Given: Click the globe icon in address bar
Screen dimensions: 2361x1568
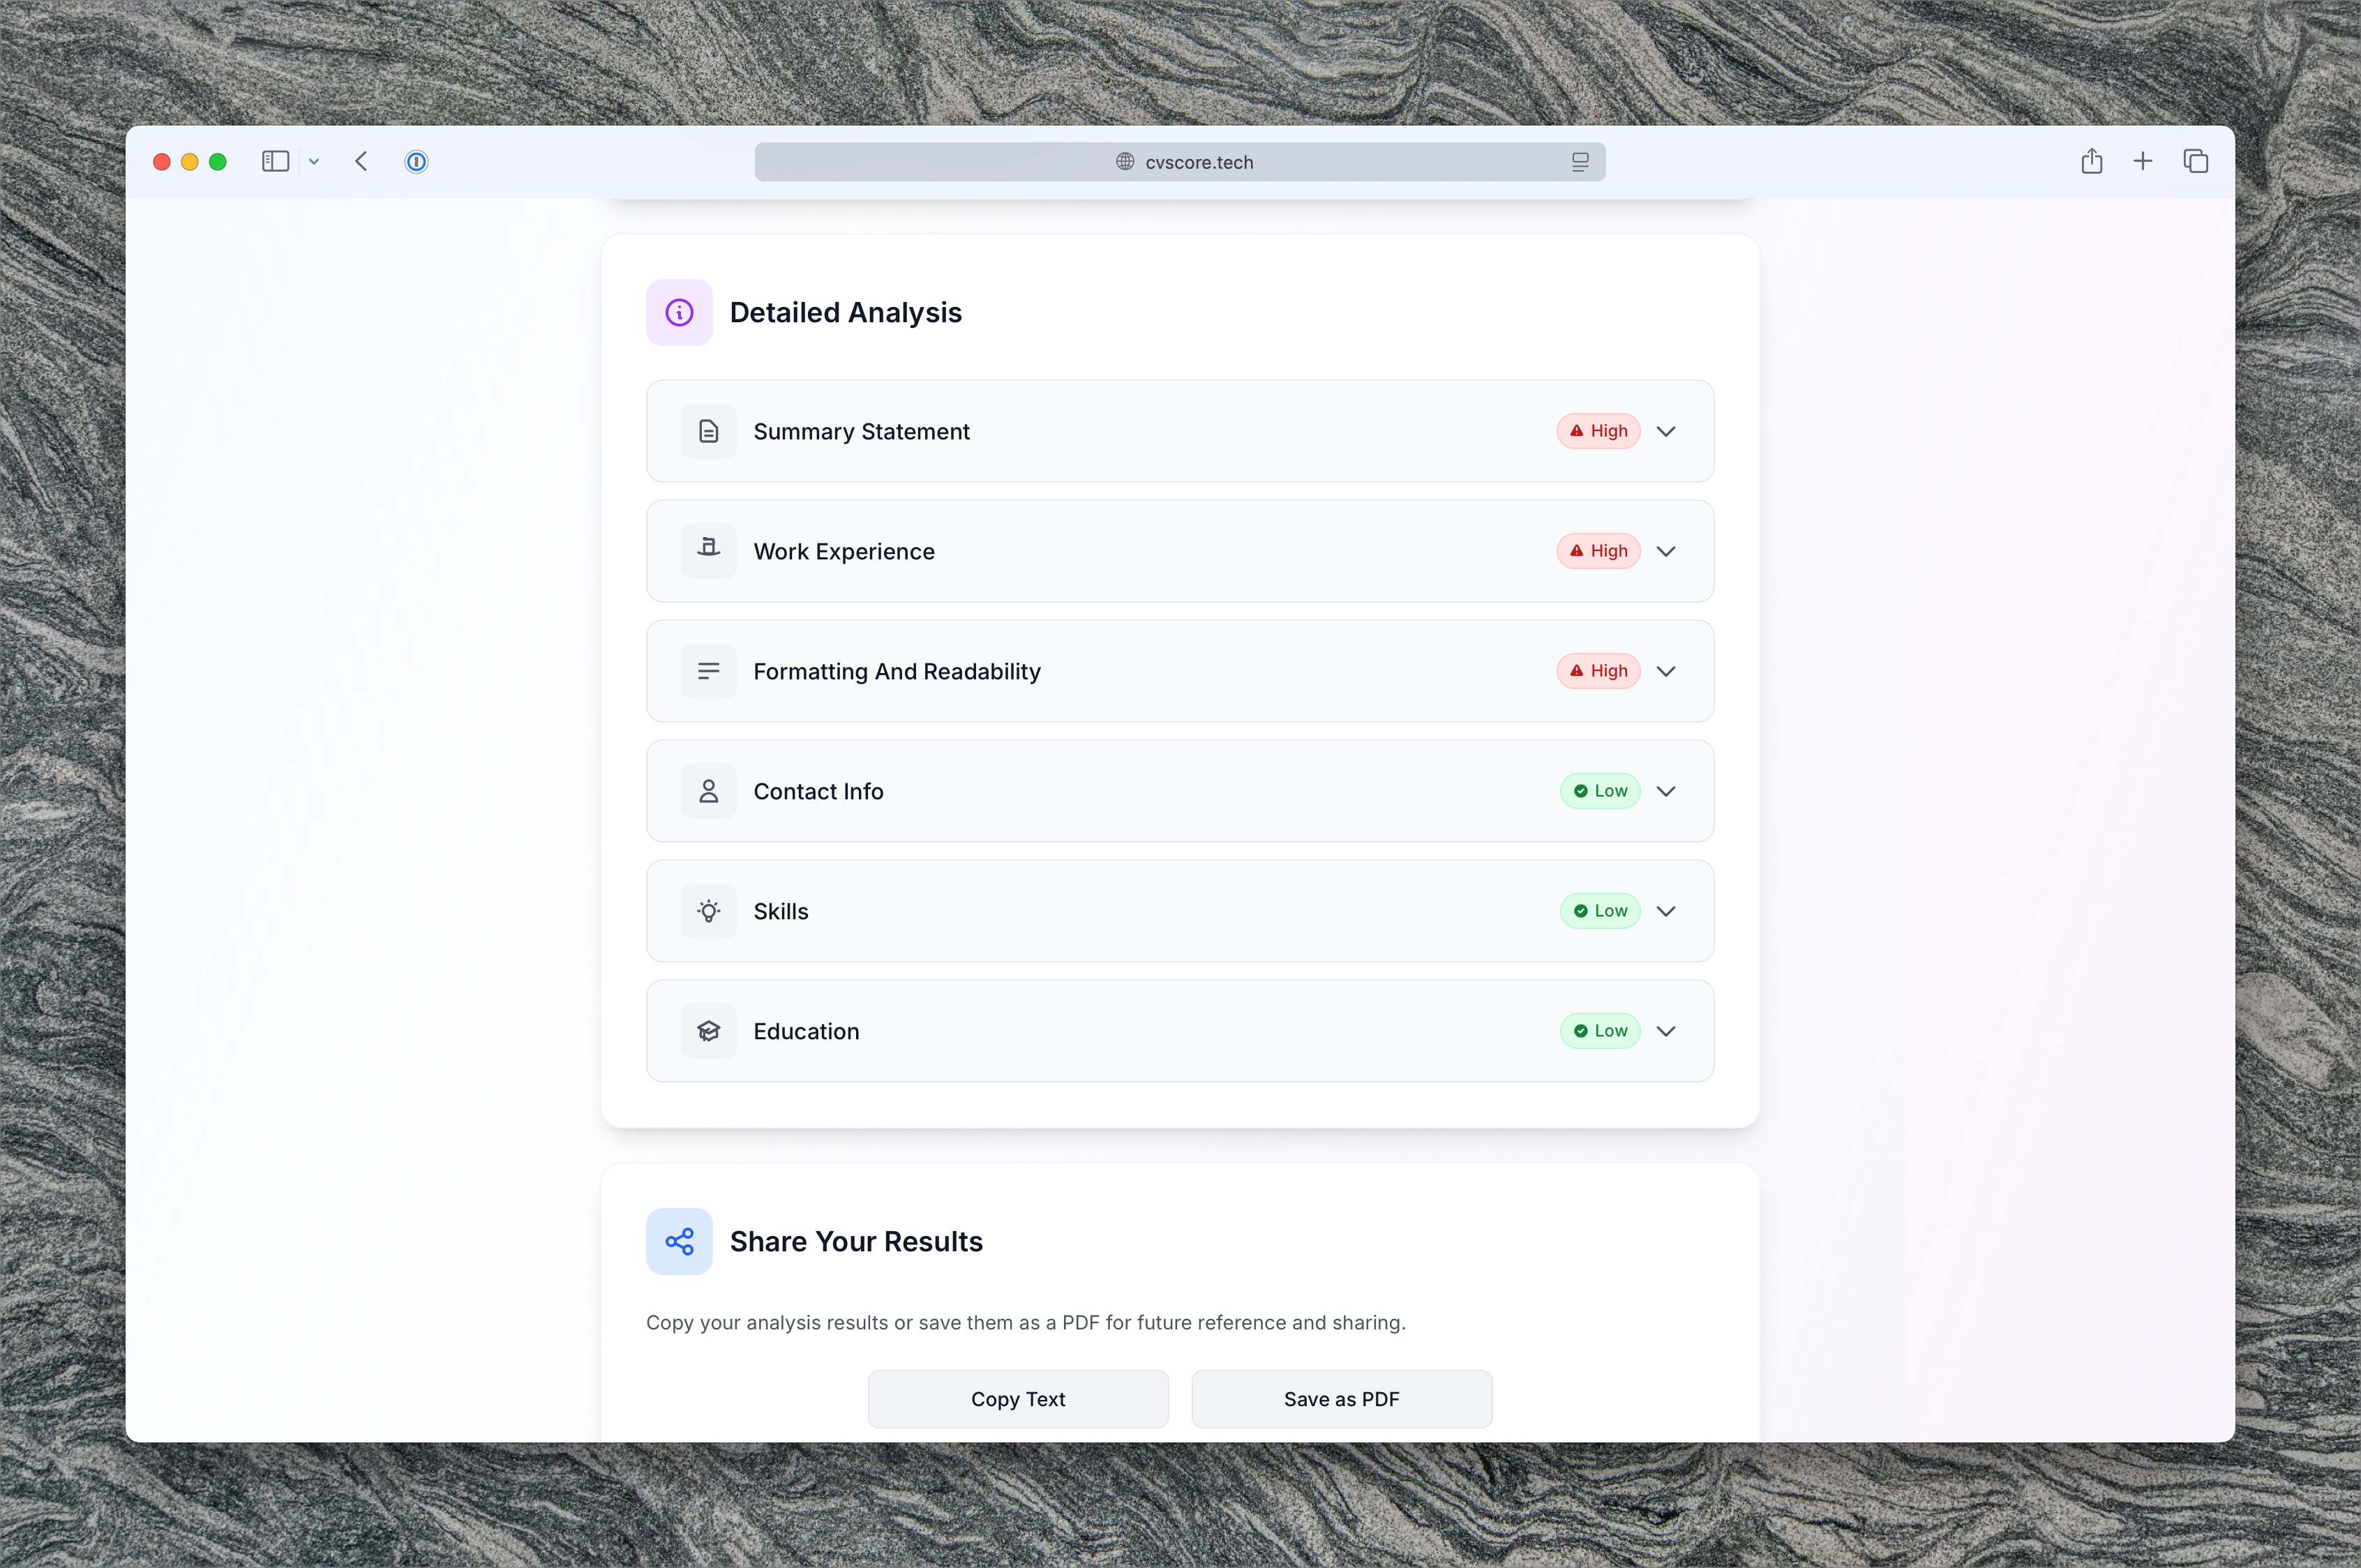Looking at the screenshot, I should 1124,161.
